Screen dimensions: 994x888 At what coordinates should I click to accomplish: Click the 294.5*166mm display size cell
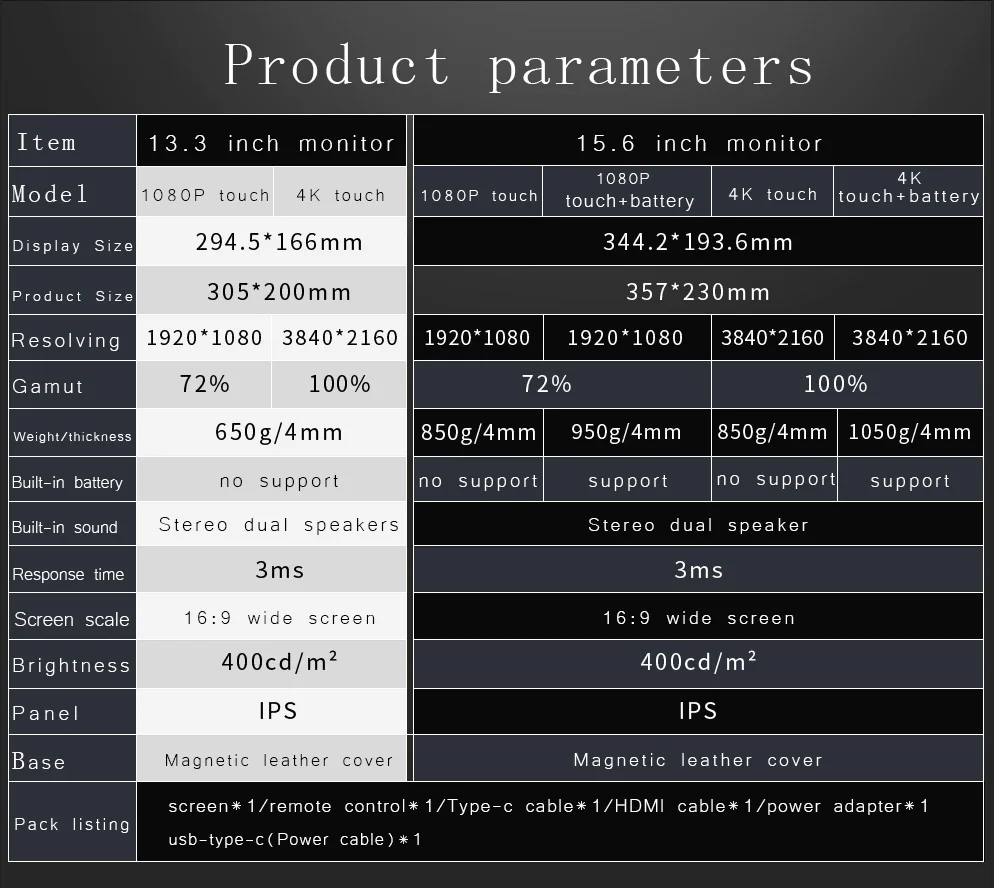click(x=278, y=242)
